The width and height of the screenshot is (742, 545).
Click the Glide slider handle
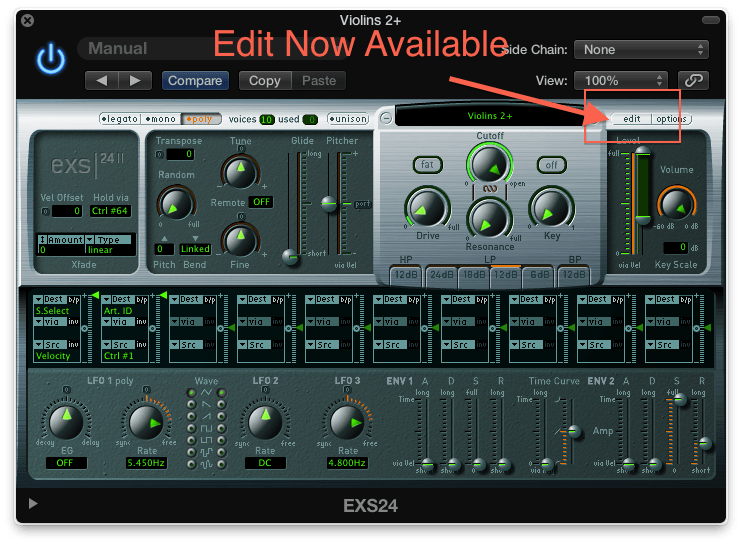click(290, 257)
